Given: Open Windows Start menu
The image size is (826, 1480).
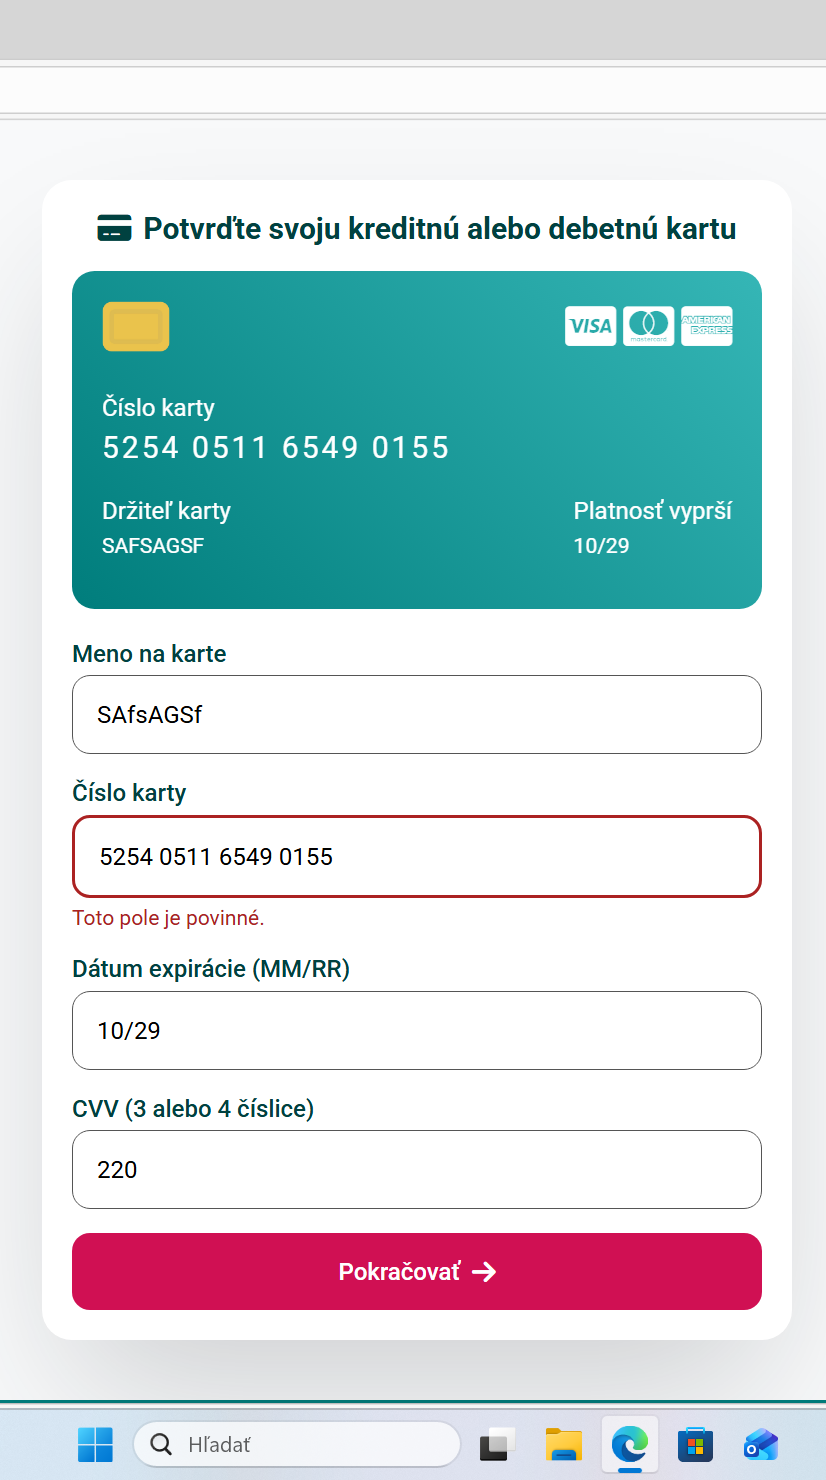Looking at the screenshot, I should coord(95,1444).
